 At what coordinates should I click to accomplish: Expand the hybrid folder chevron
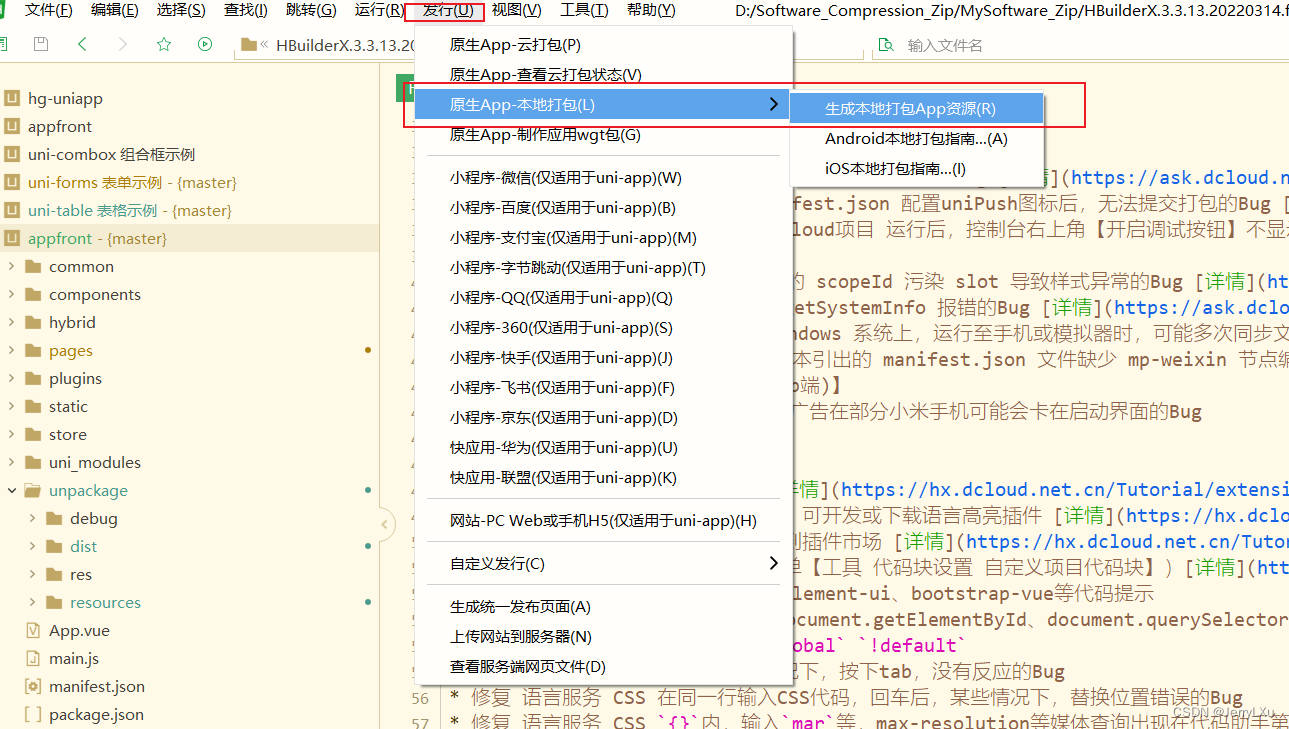click(x=11, y=322)
